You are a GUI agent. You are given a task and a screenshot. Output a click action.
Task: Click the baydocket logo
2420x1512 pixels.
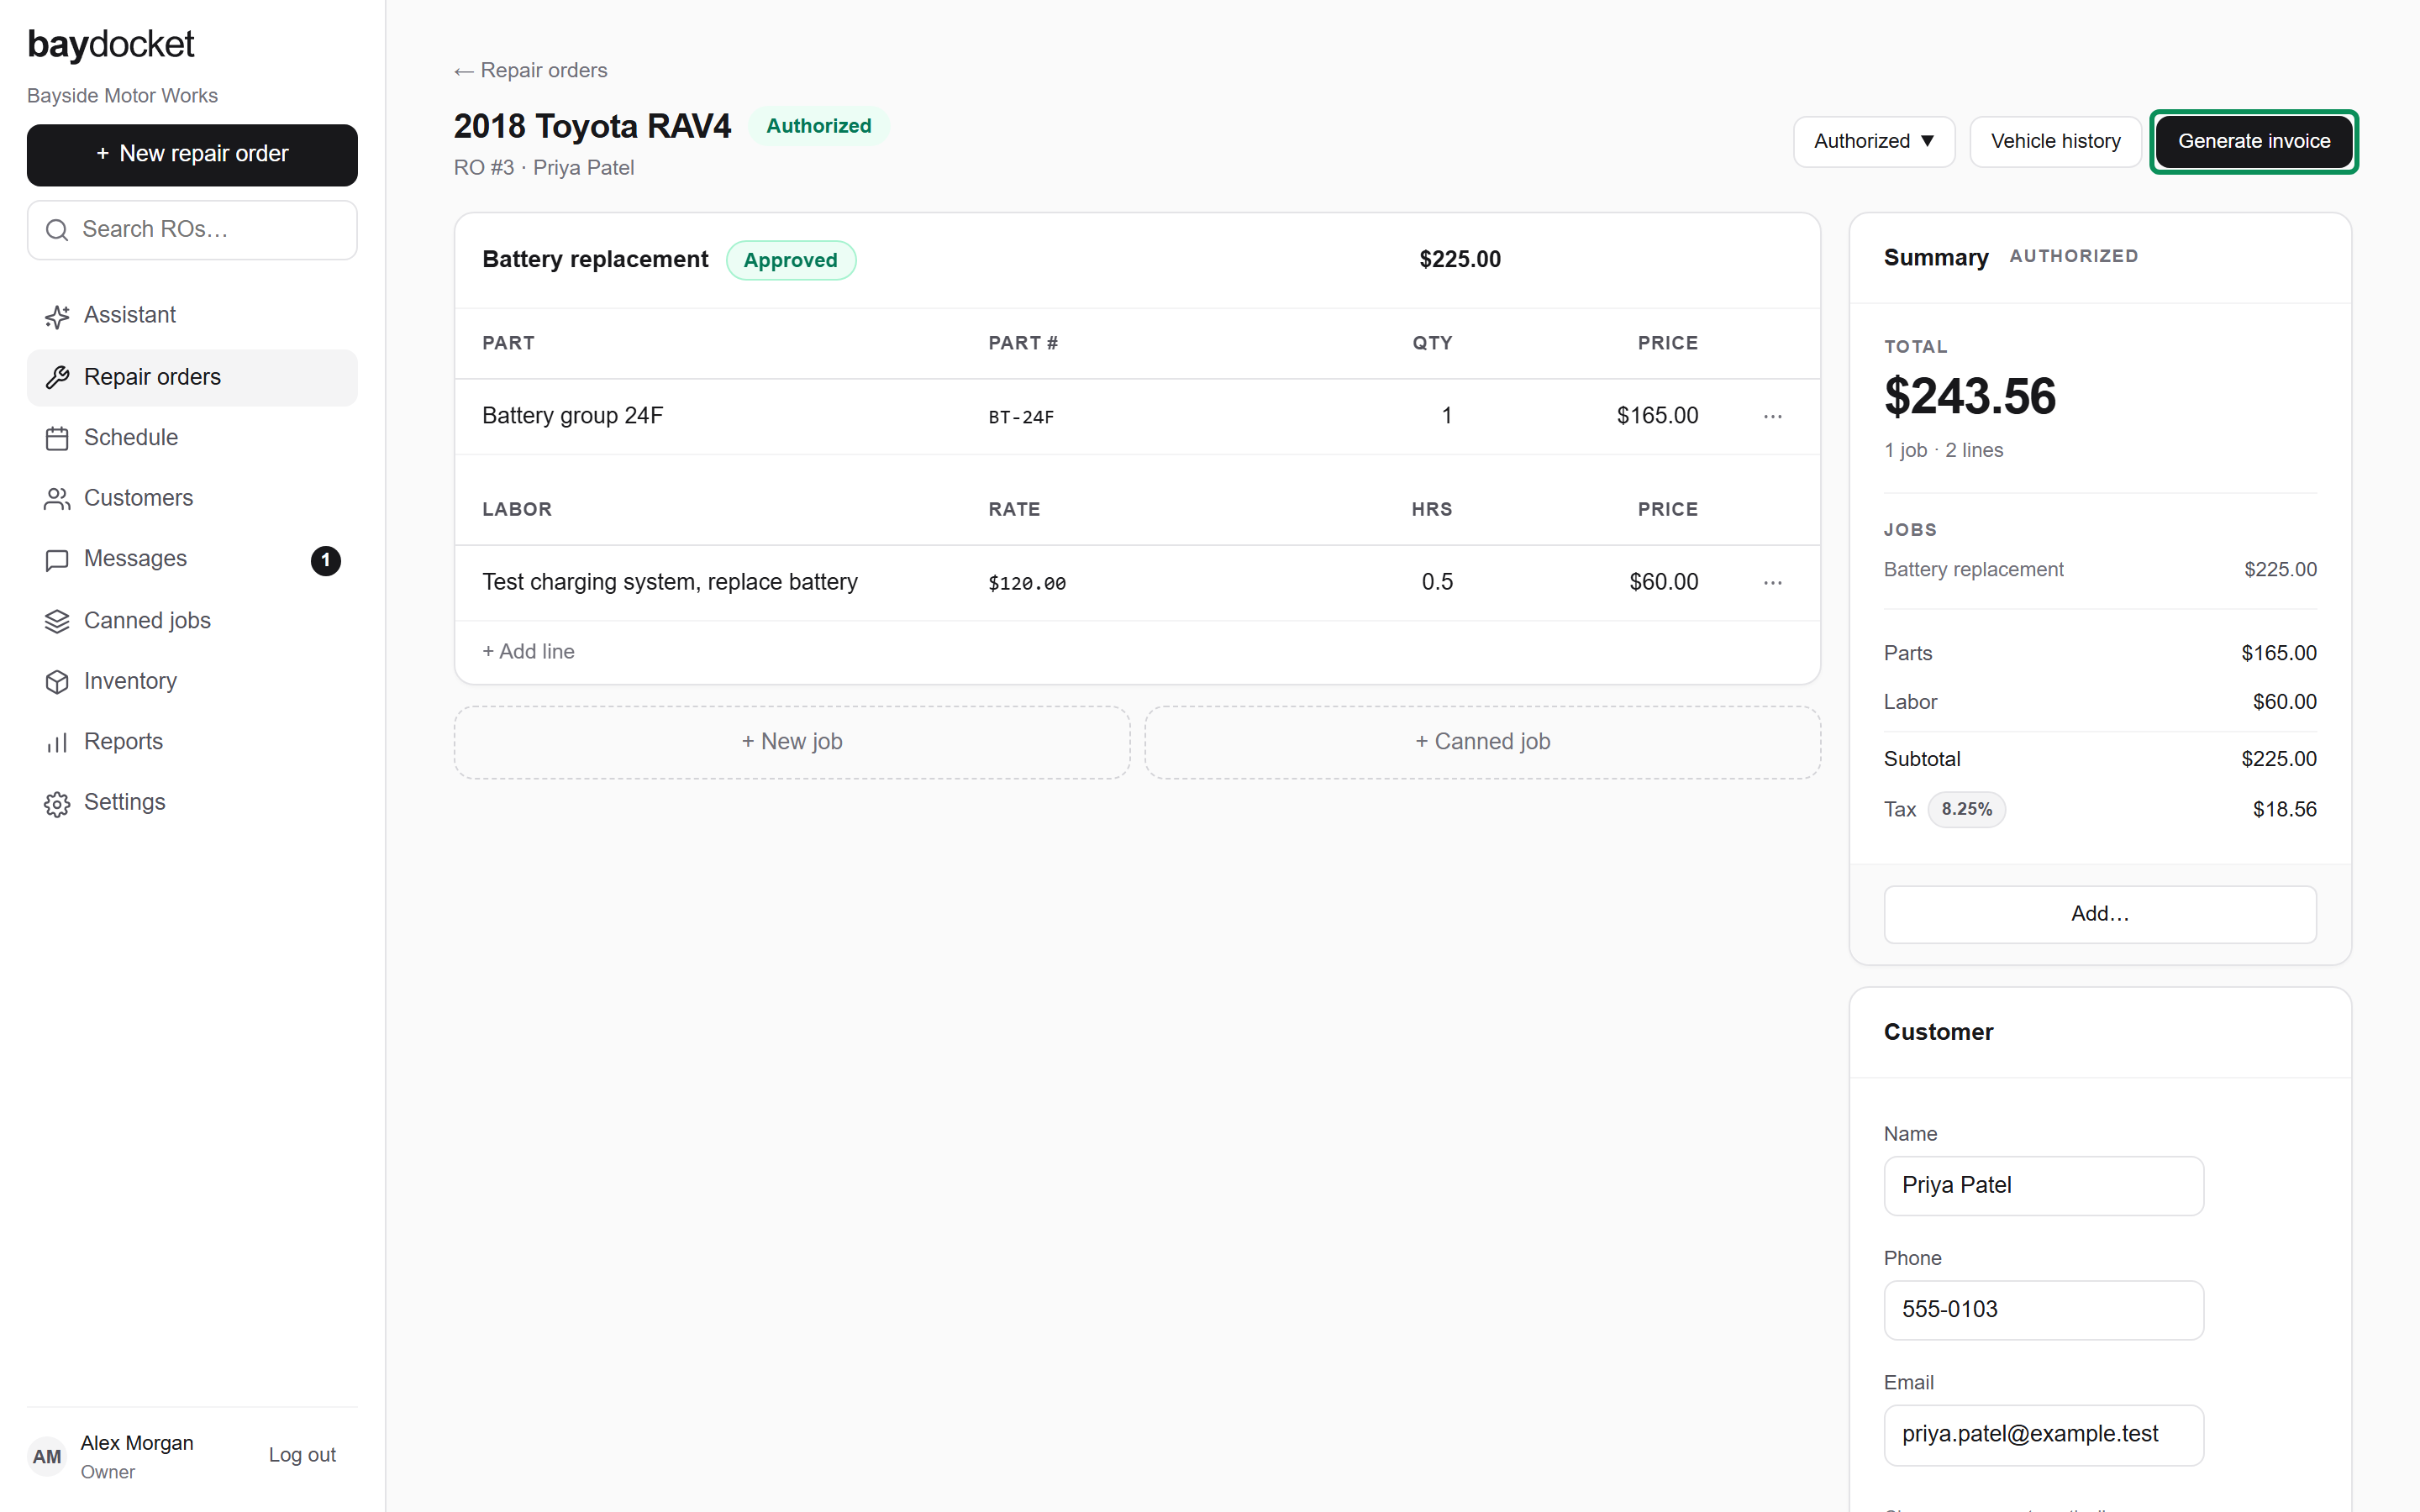pyautogui.click(x=110, y=45)
